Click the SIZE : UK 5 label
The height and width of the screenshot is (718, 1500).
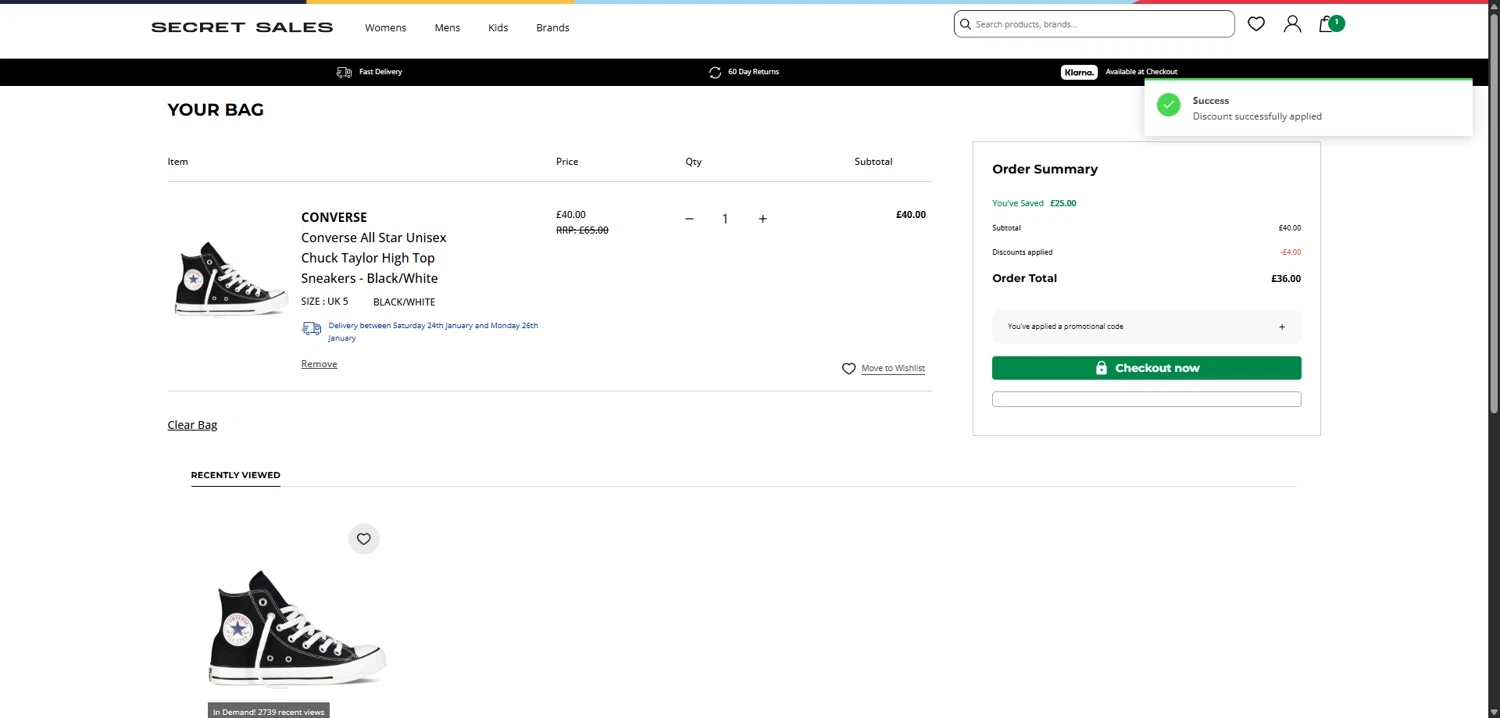[325, 302]
